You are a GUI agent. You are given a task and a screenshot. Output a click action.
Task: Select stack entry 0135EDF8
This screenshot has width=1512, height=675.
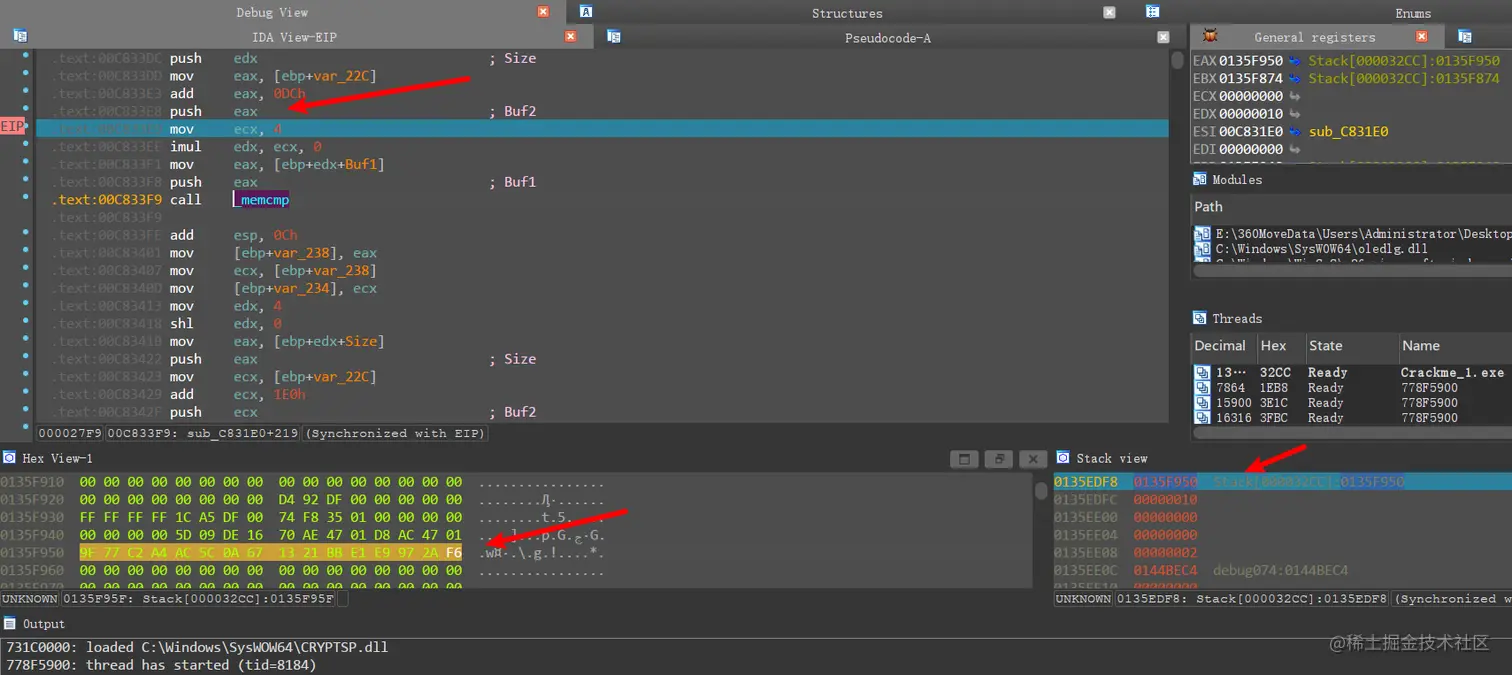point(1283,482)
